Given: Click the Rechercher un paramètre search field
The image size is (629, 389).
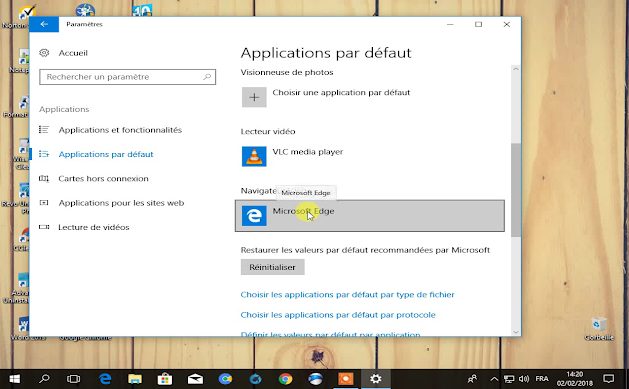Looking at the screenshot, I should click(127, 77).
